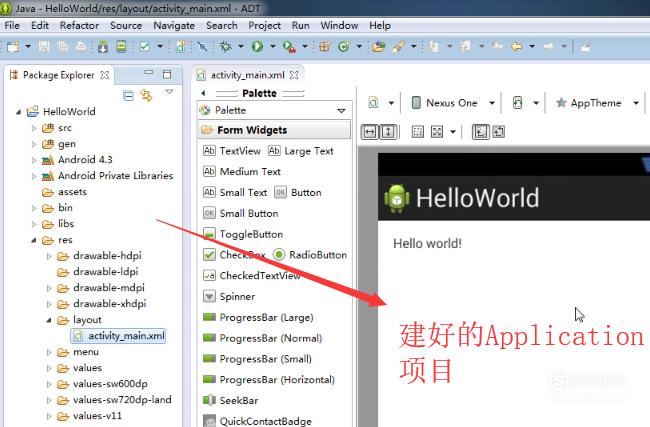Viewport: 650px width, 427px height.
Task: Collapse the HelloWorld project node
Action: coord(18,112)
